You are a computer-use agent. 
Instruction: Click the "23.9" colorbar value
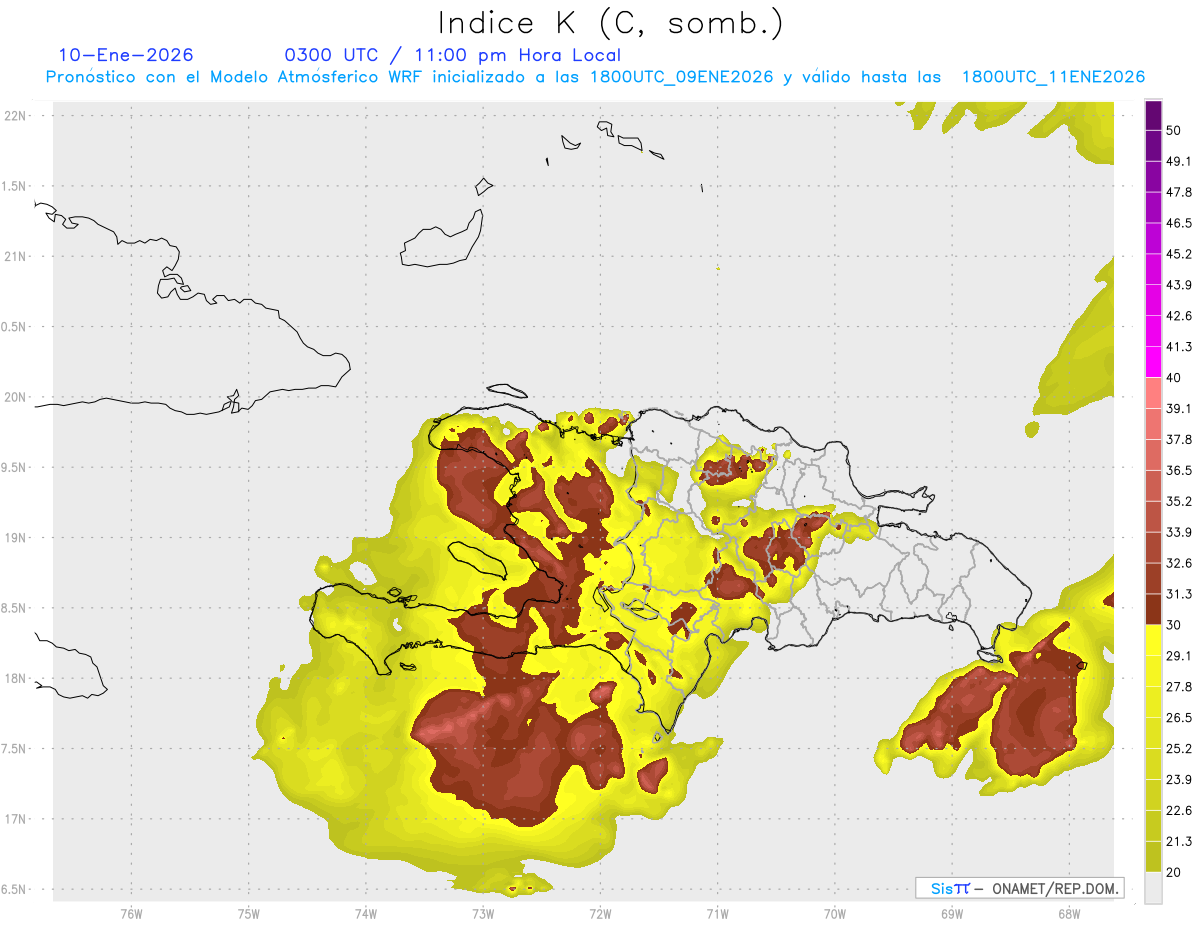click(1179, 780)
